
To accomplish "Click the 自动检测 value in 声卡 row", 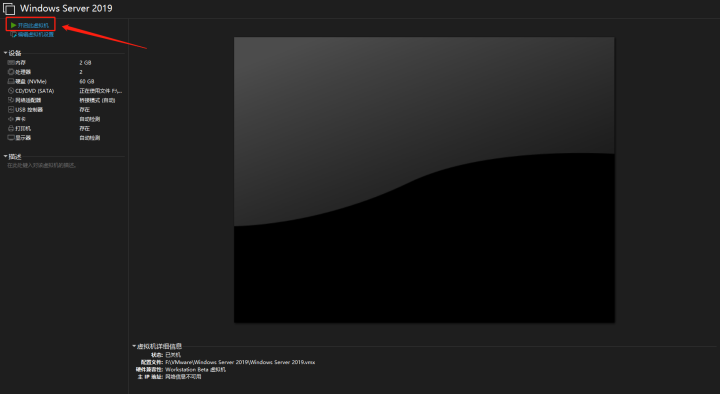I will pos(90,119).
